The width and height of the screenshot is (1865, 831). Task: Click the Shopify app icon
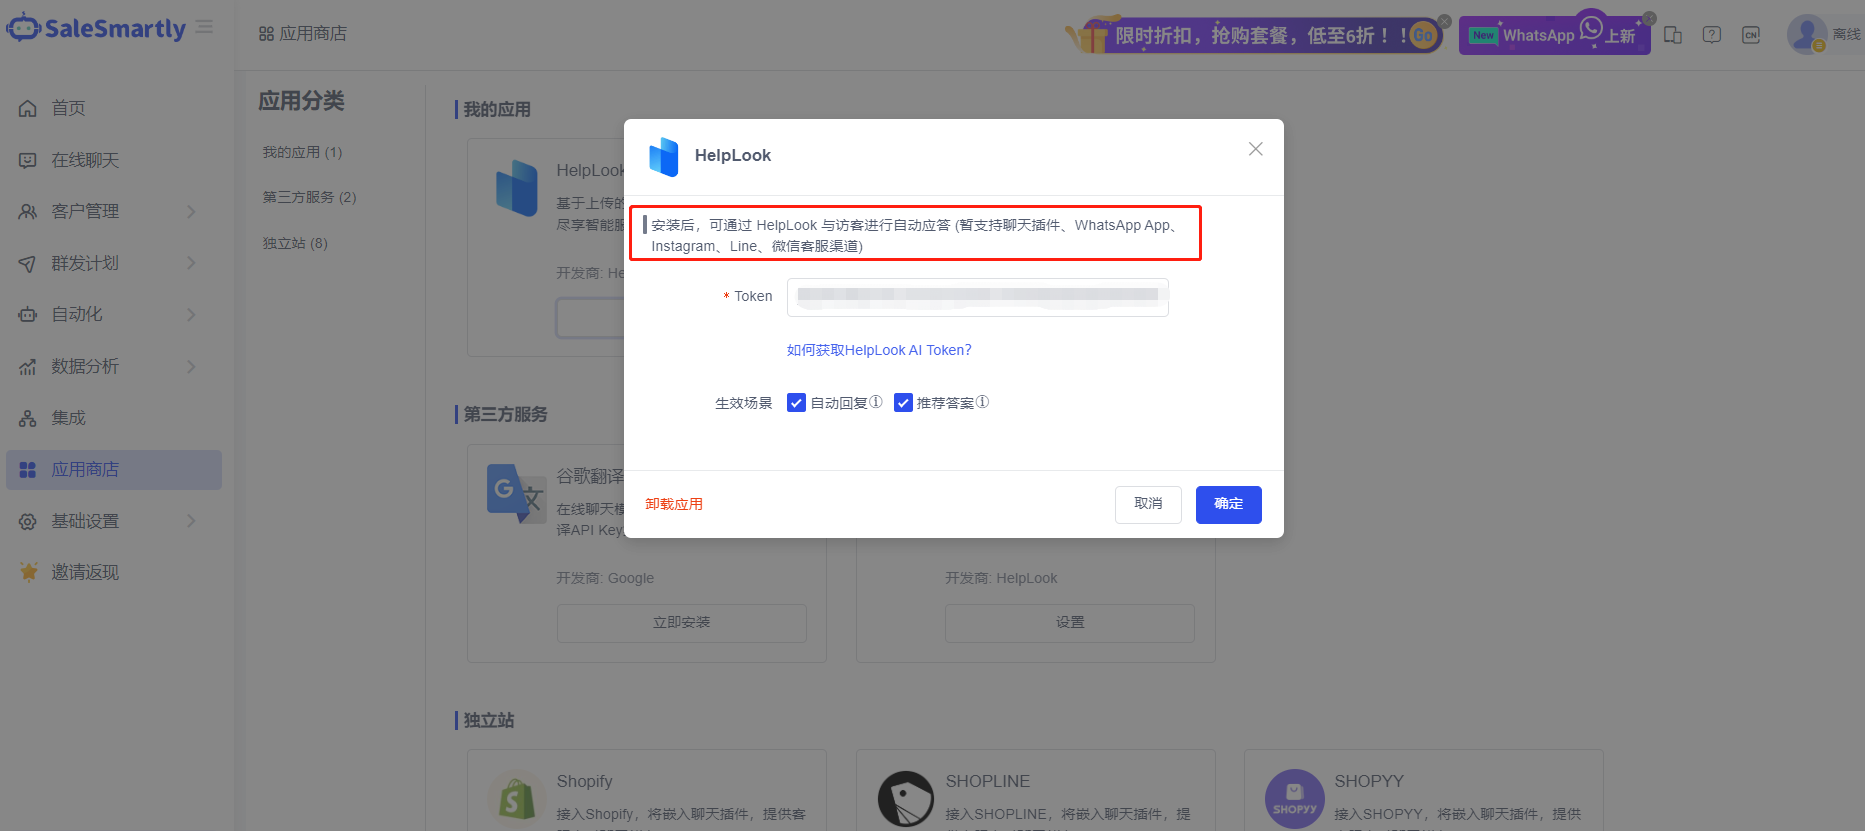pos(516,799)
